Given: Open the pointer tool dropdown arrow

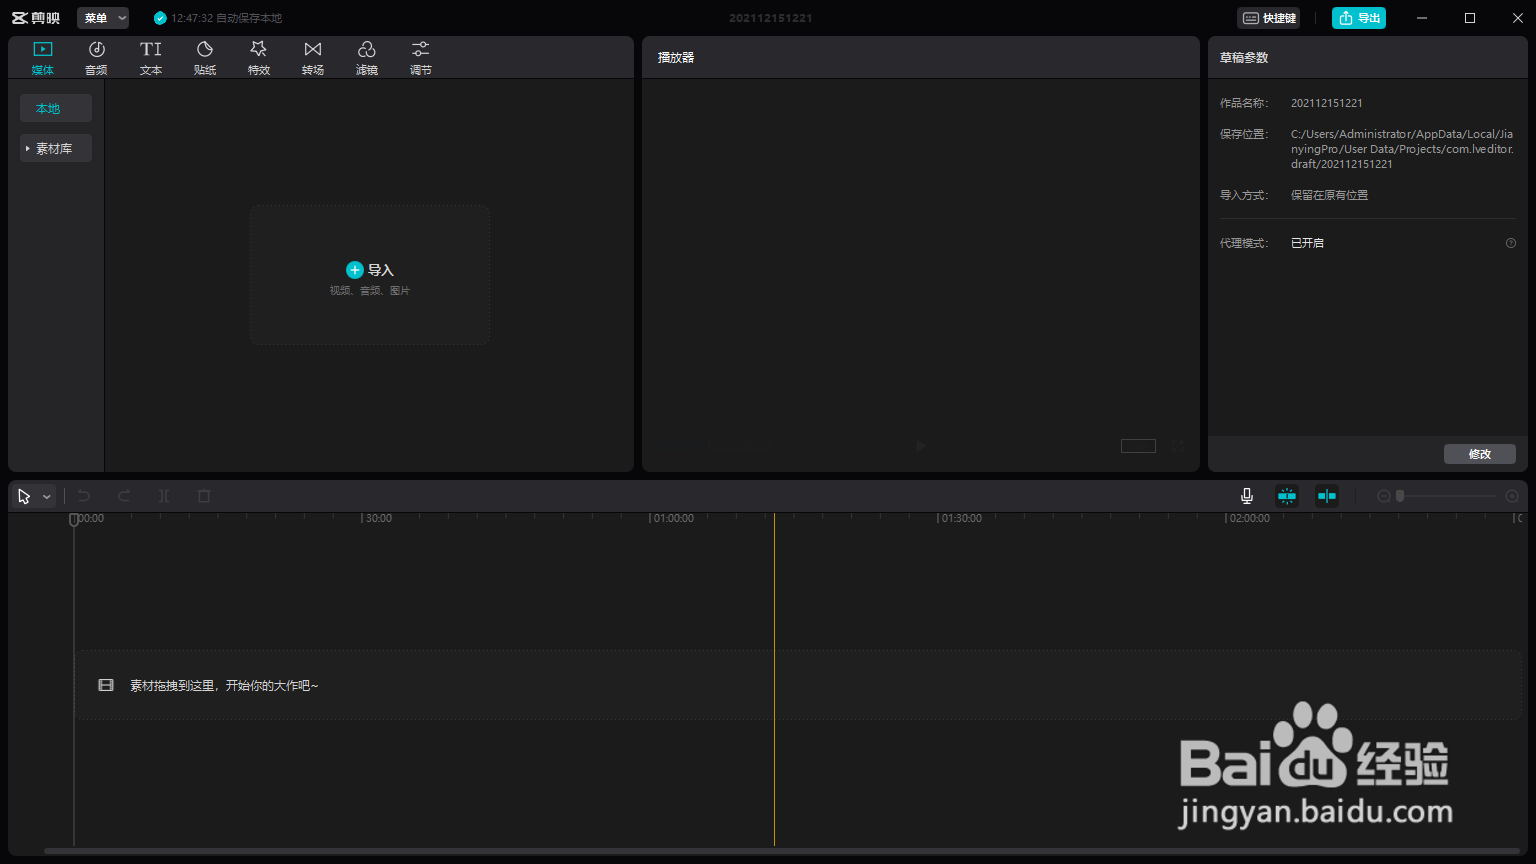Looking at the screenshot, I should [x=47, y=497].
